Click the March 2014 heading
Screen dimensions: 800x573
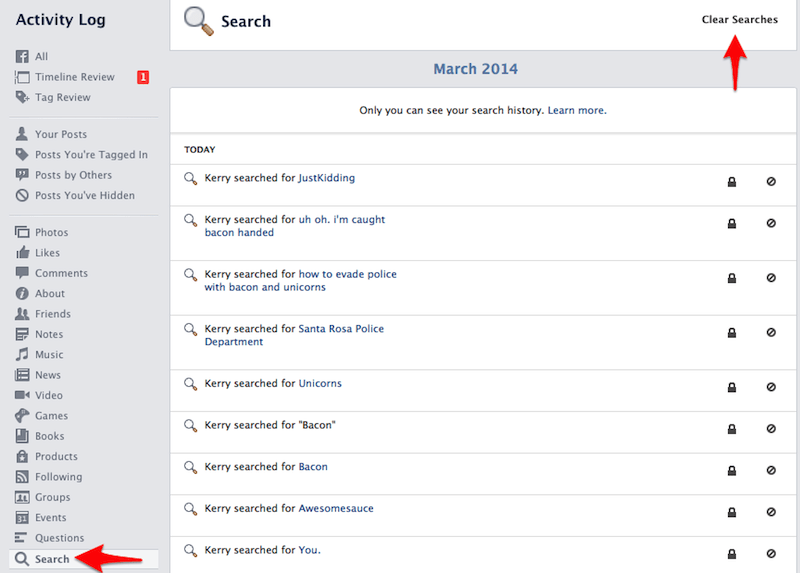pos(476,69)
